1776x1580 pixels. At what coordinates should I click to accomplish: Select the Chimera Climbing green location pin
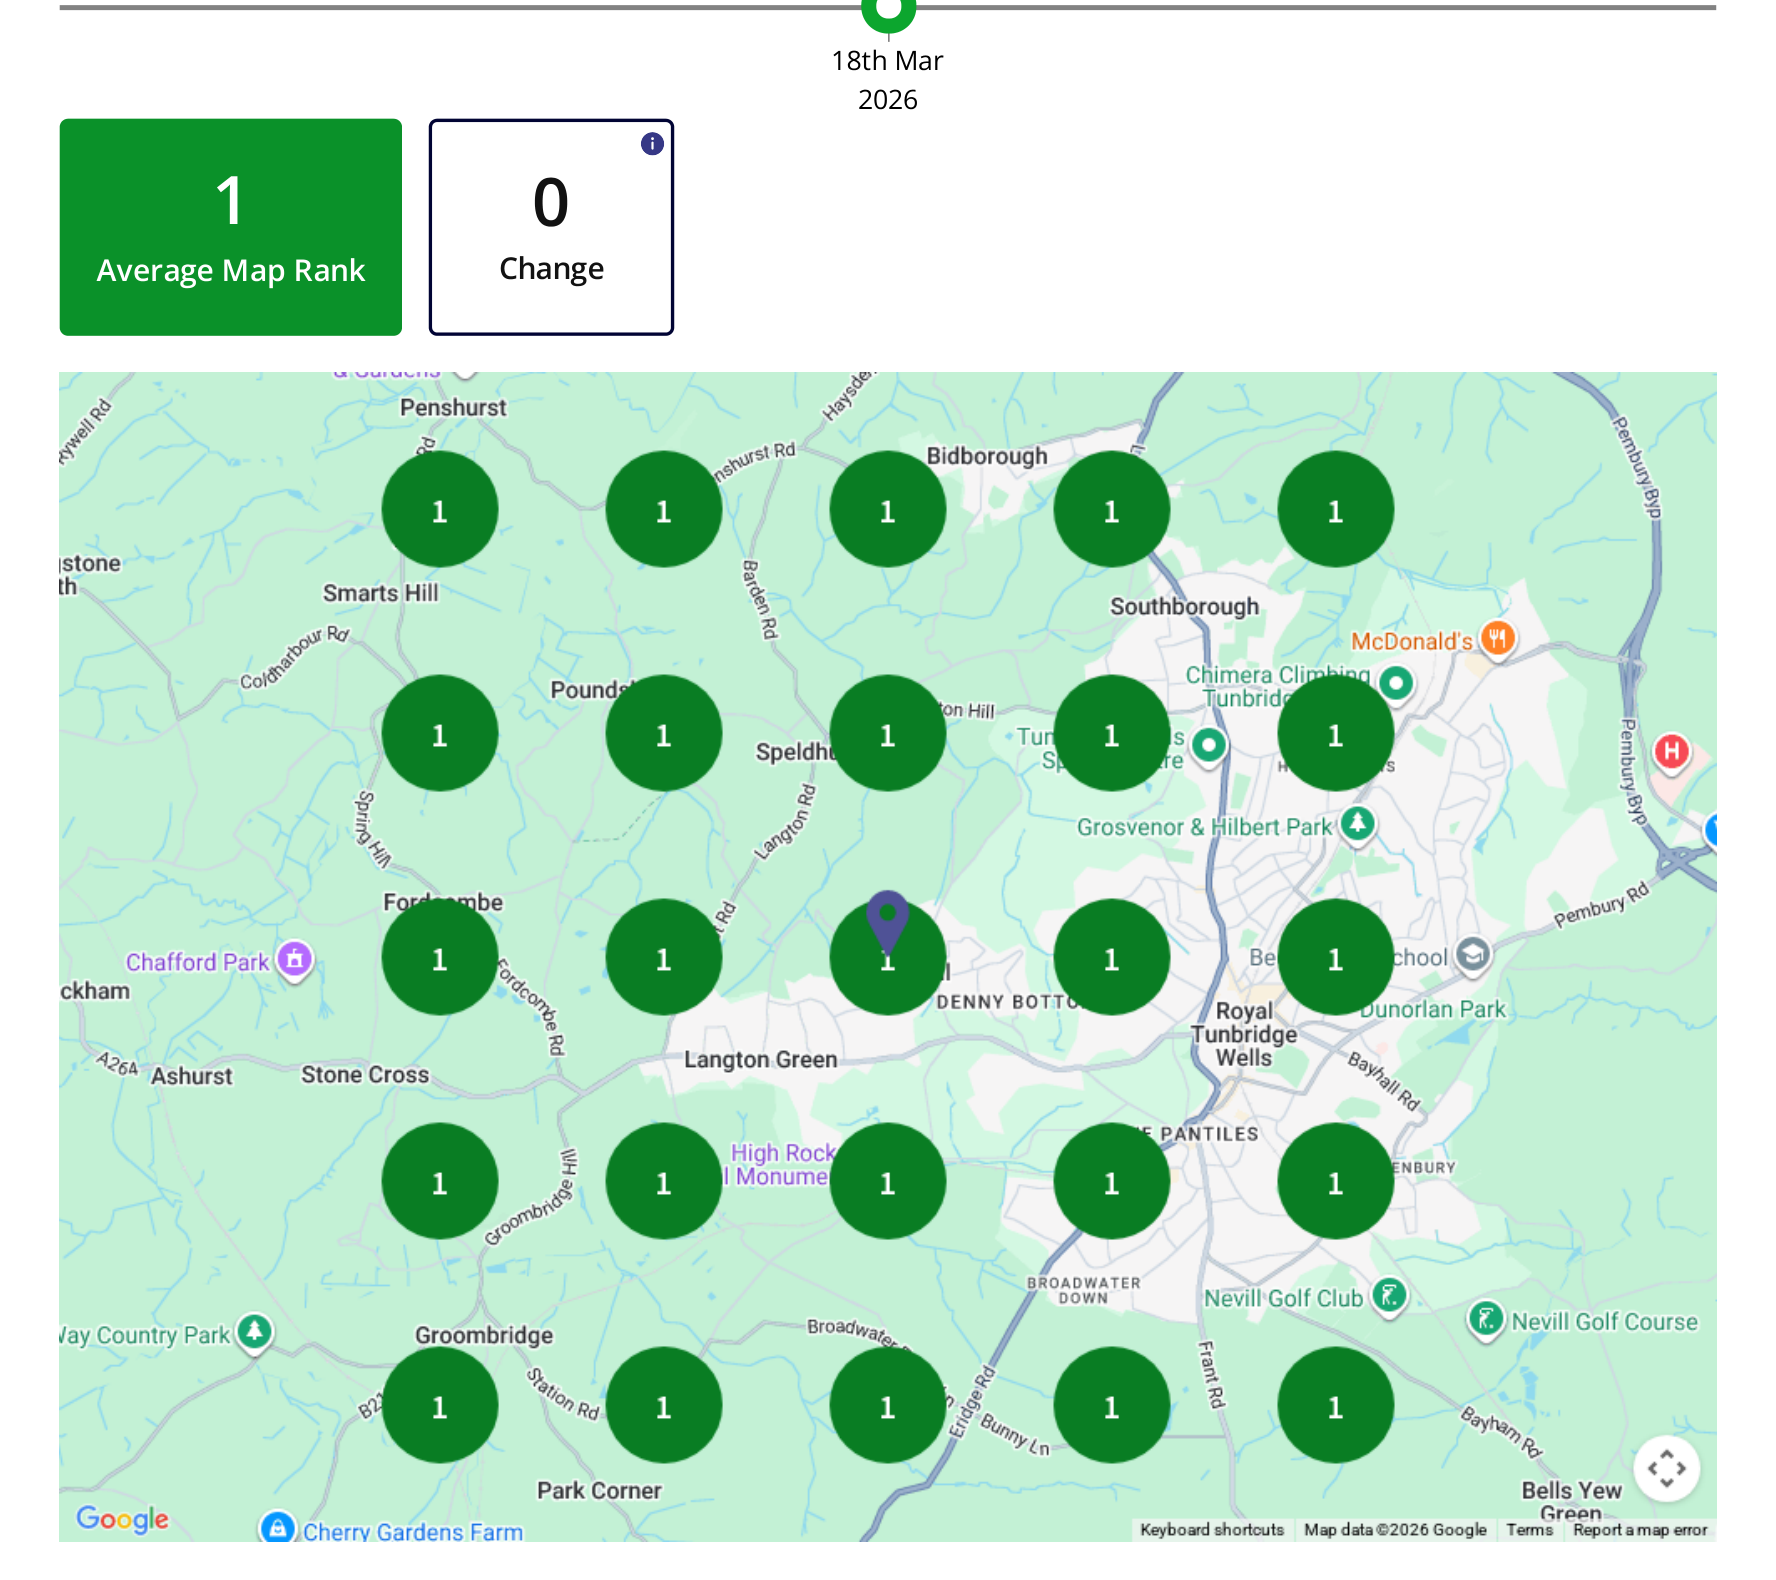tap(1396, 683)
